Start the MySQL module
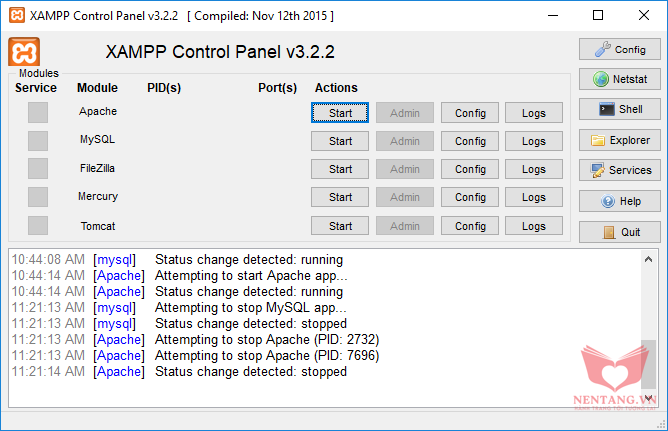This screenshot has width=668, height=431. click(340, 141)
